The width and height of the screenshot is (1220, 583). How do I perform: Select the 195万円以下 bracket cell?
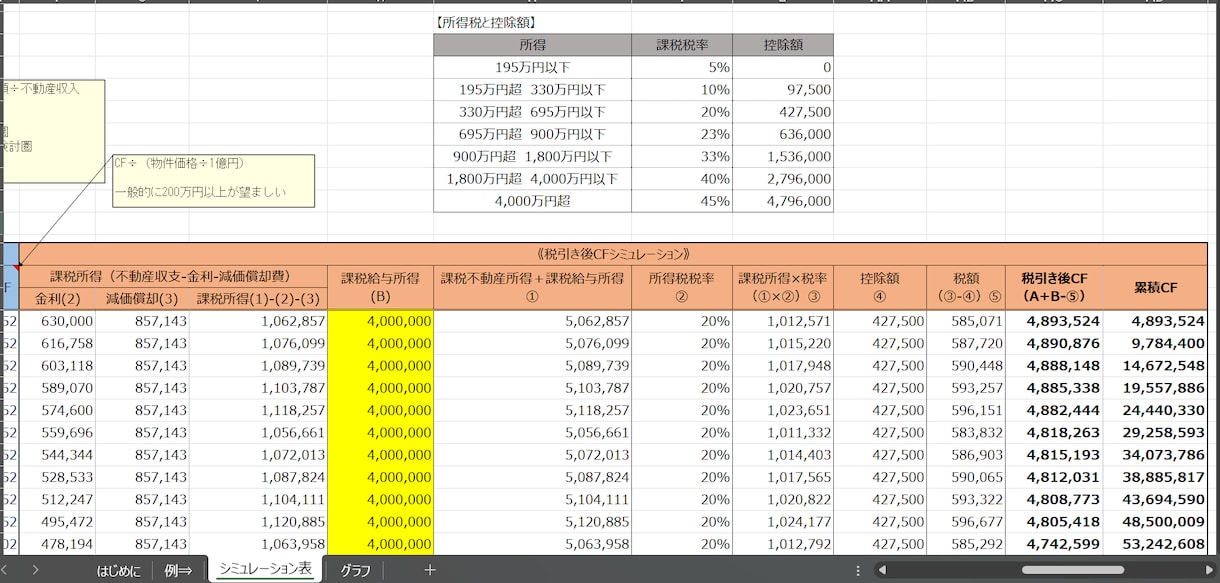(533, 67)
